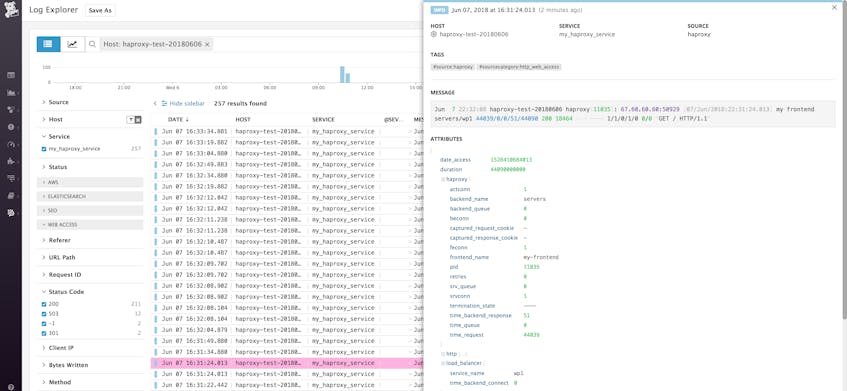The image size is (847, 391).
Task: Click the clear icon on Host facet
Action: 138,119
